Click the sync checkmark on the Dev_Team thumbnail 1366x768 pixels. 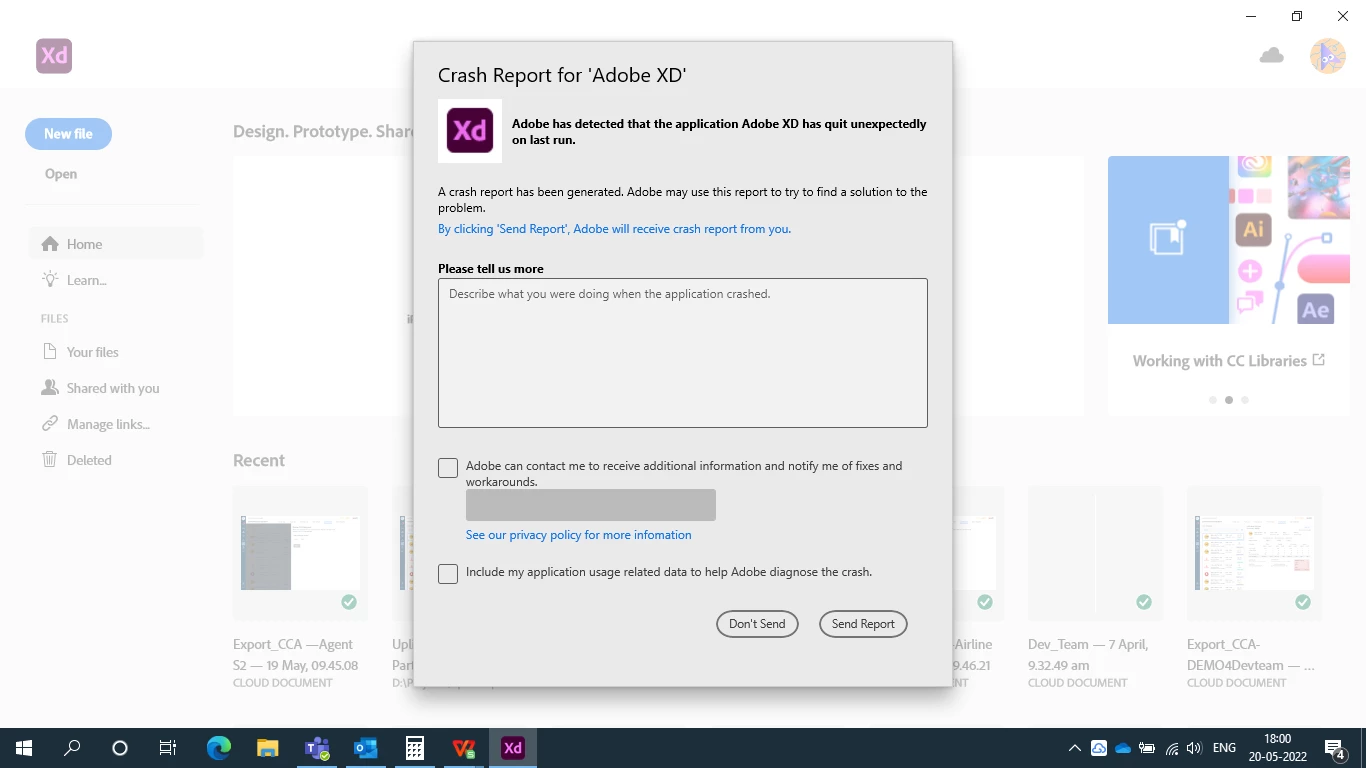(1144, 602)
